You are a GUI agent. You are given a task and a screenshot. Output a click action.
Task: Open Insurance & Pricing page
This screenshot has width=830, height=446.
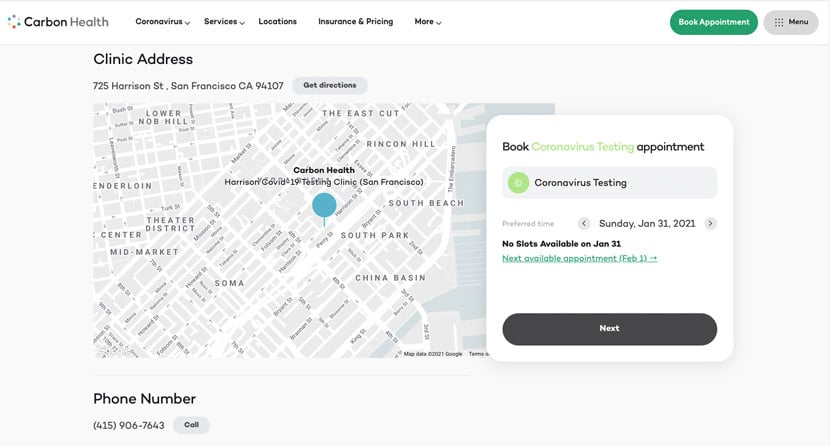click(x=355, y=22)
